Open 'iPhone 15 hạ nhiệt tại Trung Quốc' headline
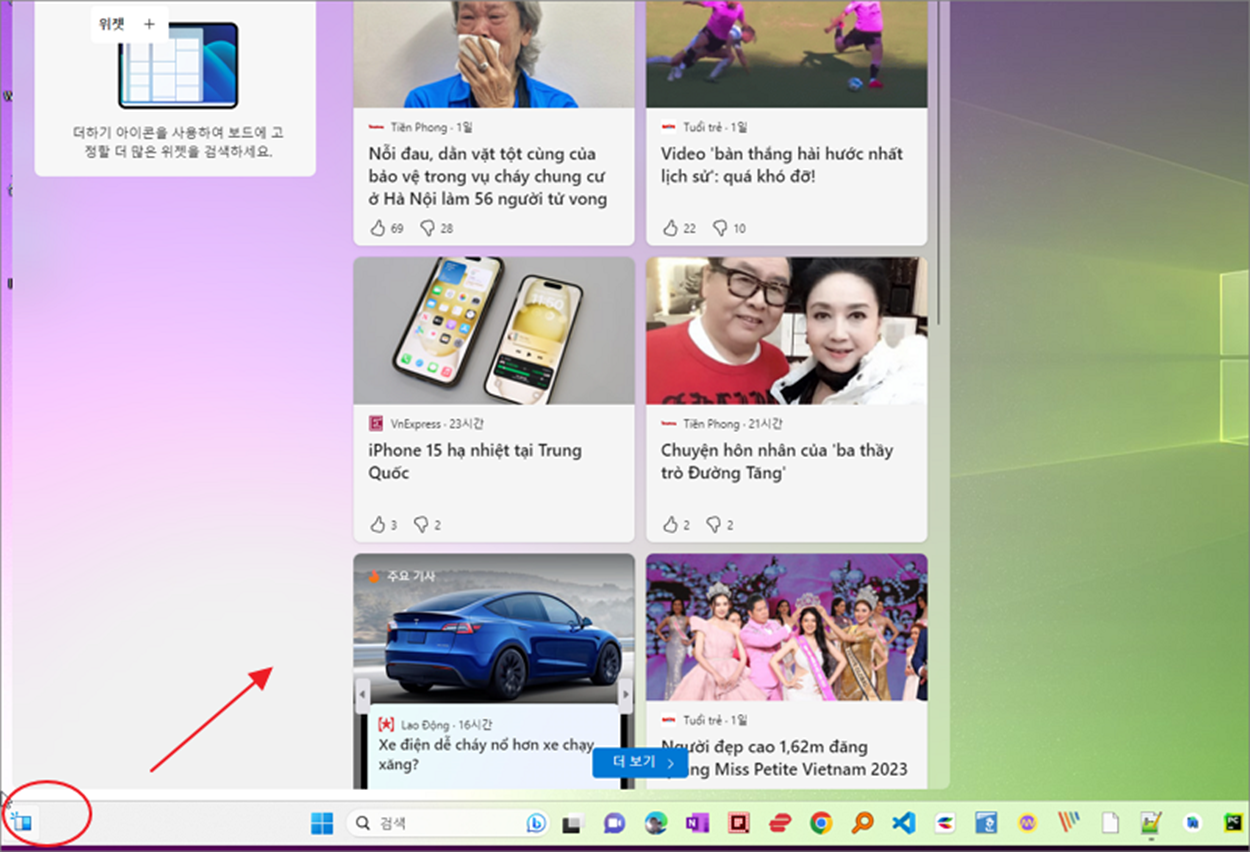The image size is (1250, 852). click(x=475, y=461)
